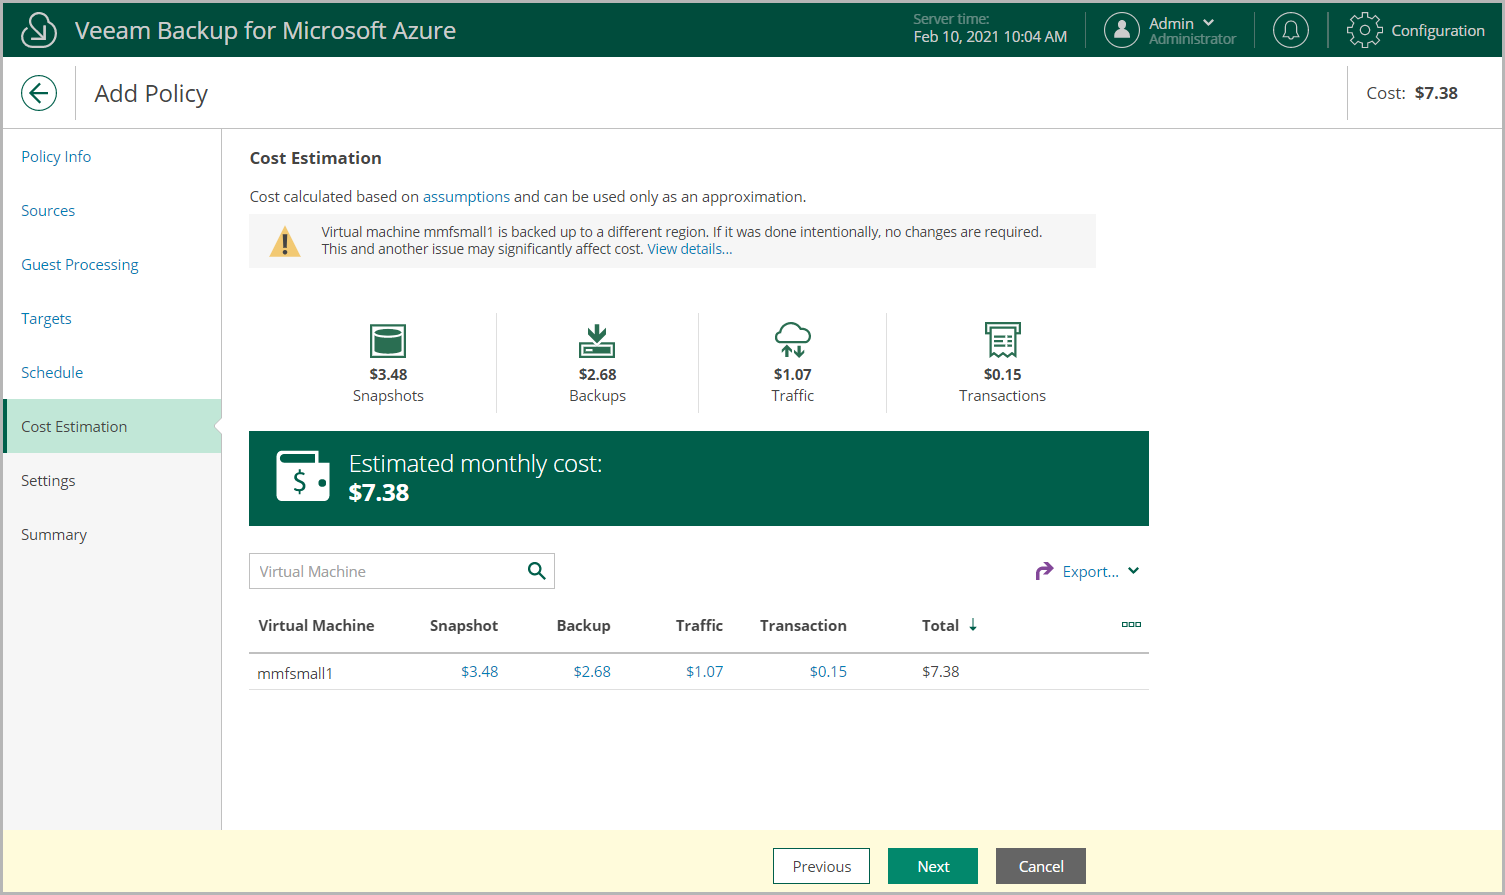The image size is (1505, 895).
Task: Click the Snapshots disk icon
Action: click(388, 341)
